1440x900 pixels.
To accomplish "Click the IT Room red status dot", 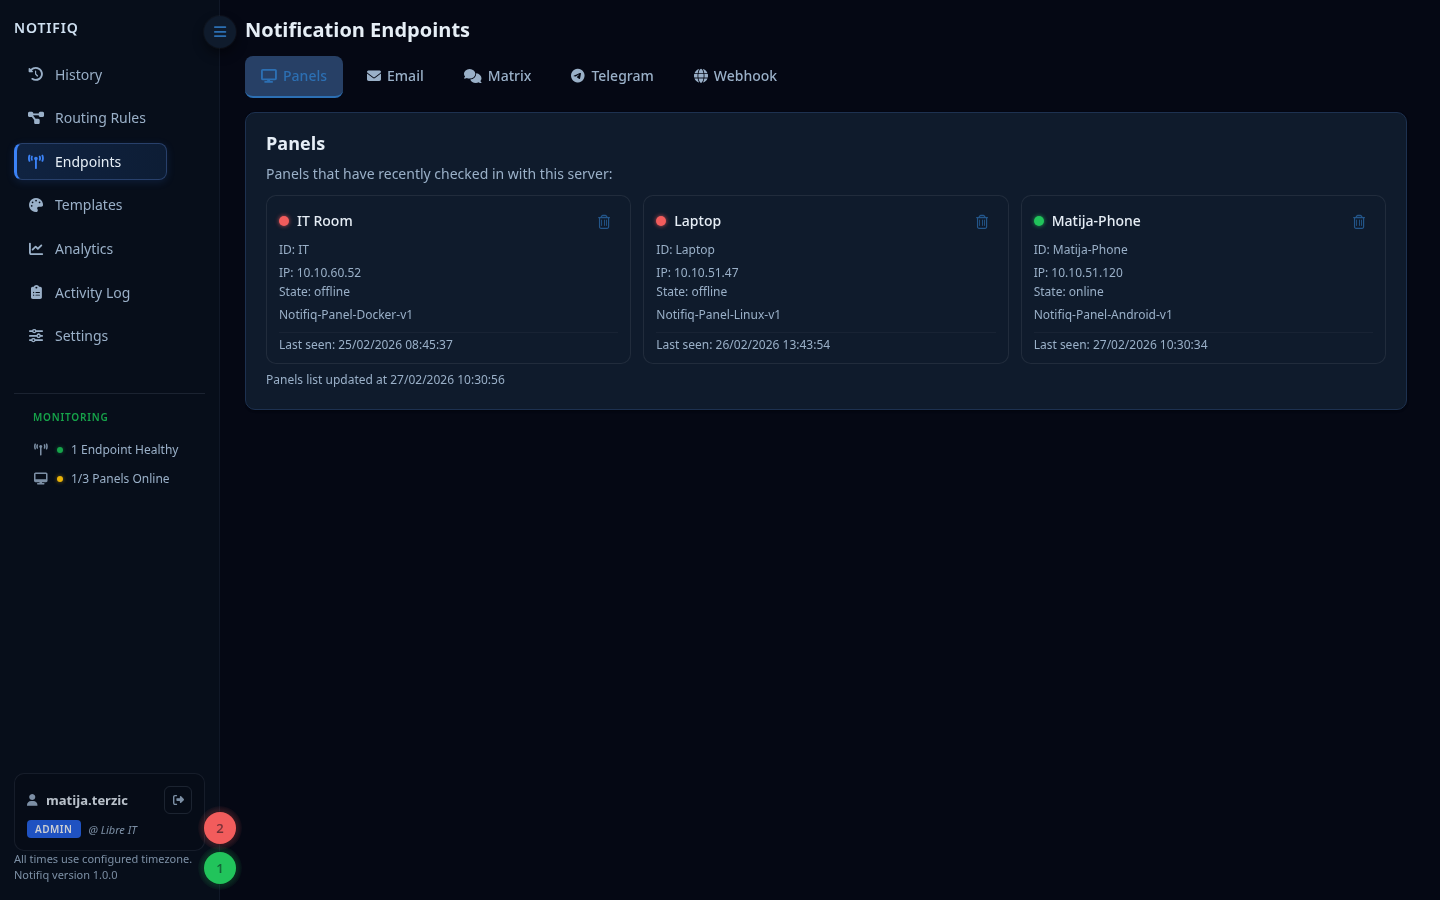I will (284, 221).
